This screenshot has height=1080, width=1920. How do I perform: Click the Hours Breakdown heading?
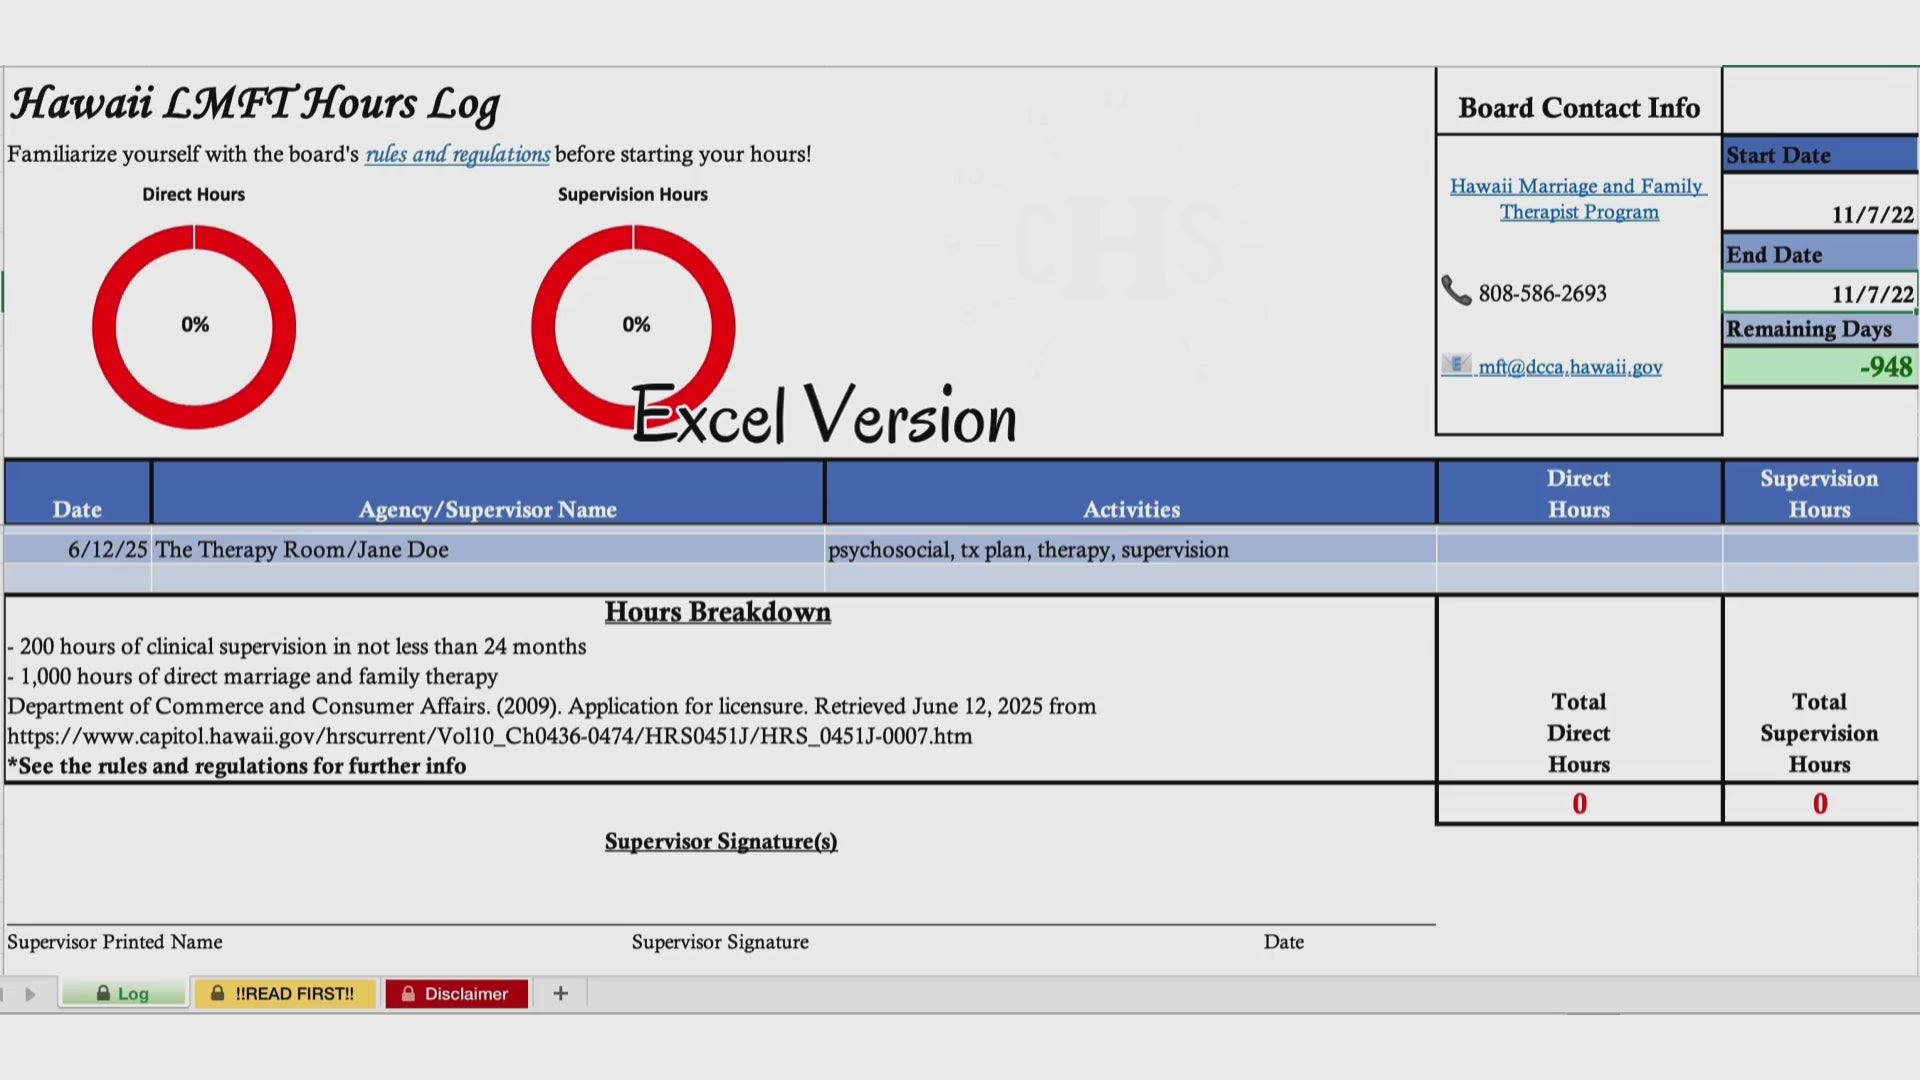pyautogui.click(x=717, y=612)
